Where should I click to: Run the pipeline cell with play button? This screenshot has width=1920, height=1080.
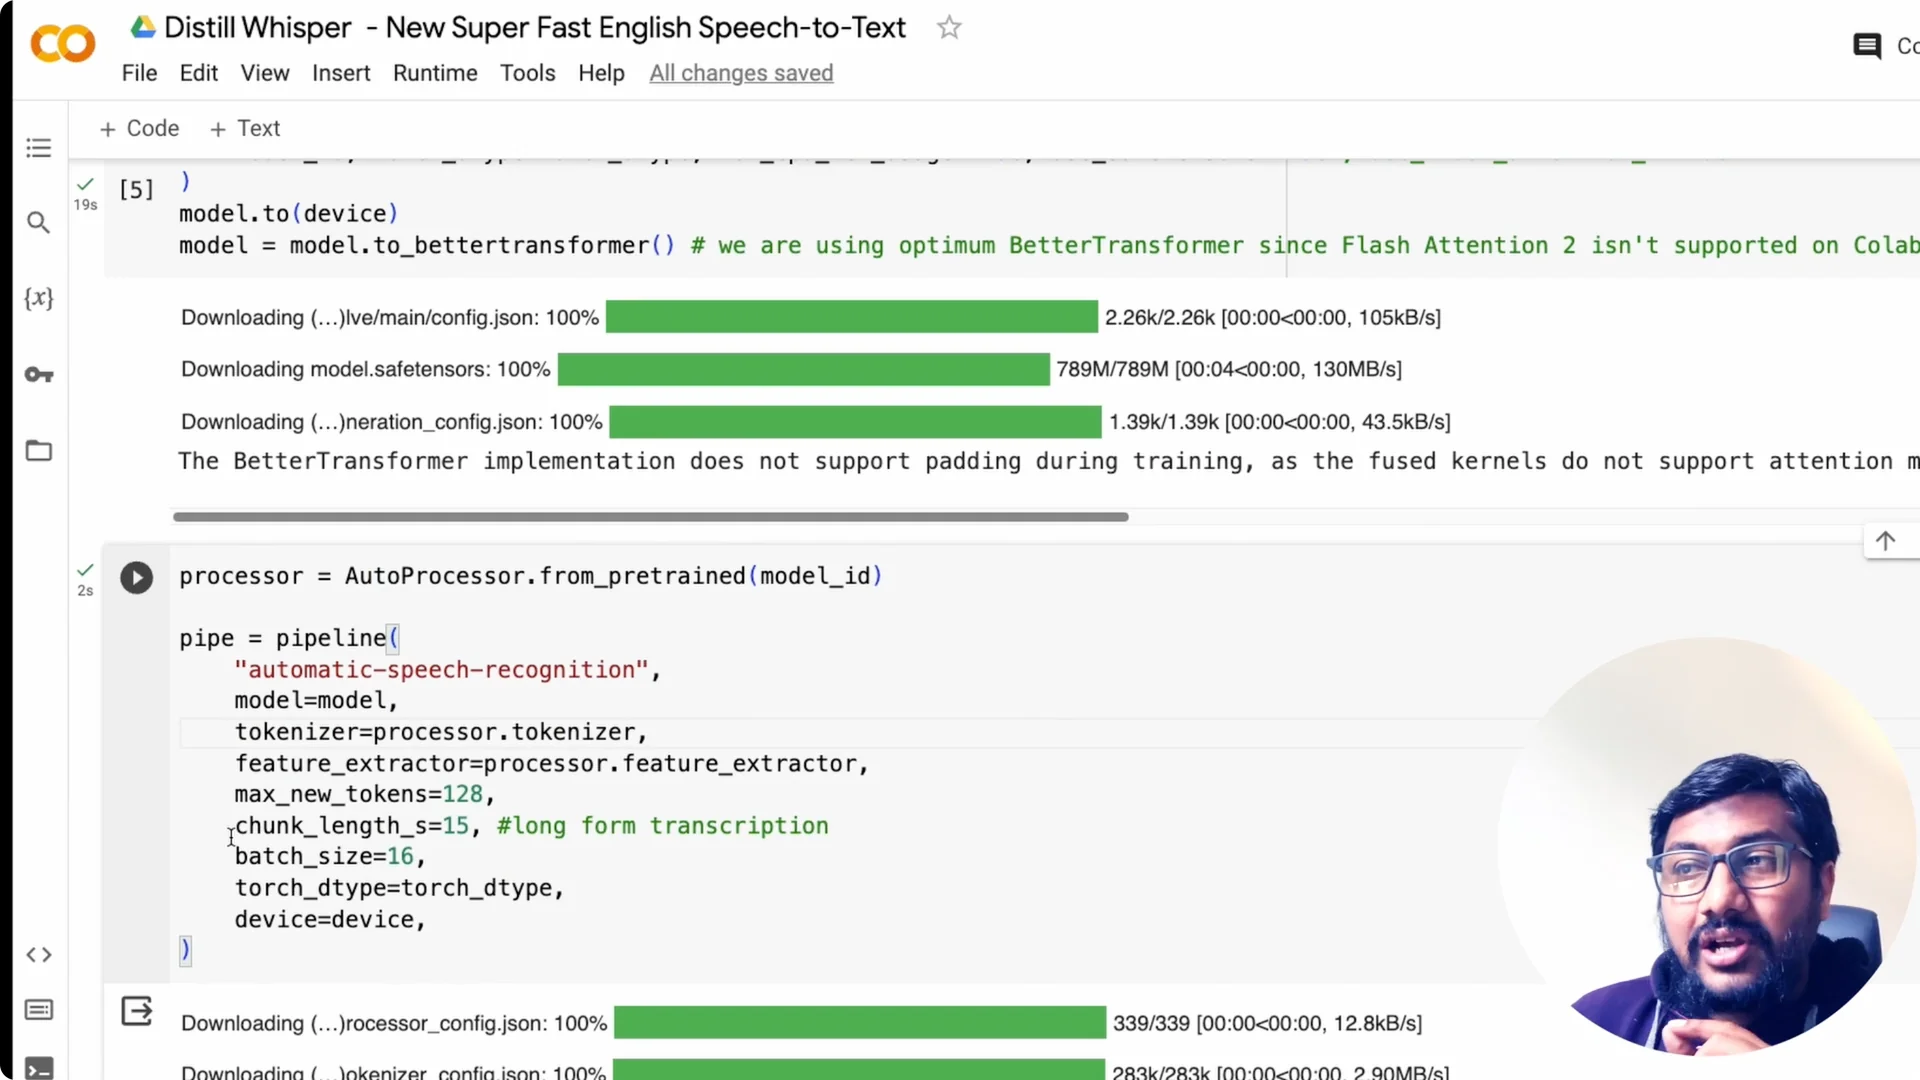tap(136, 577)
